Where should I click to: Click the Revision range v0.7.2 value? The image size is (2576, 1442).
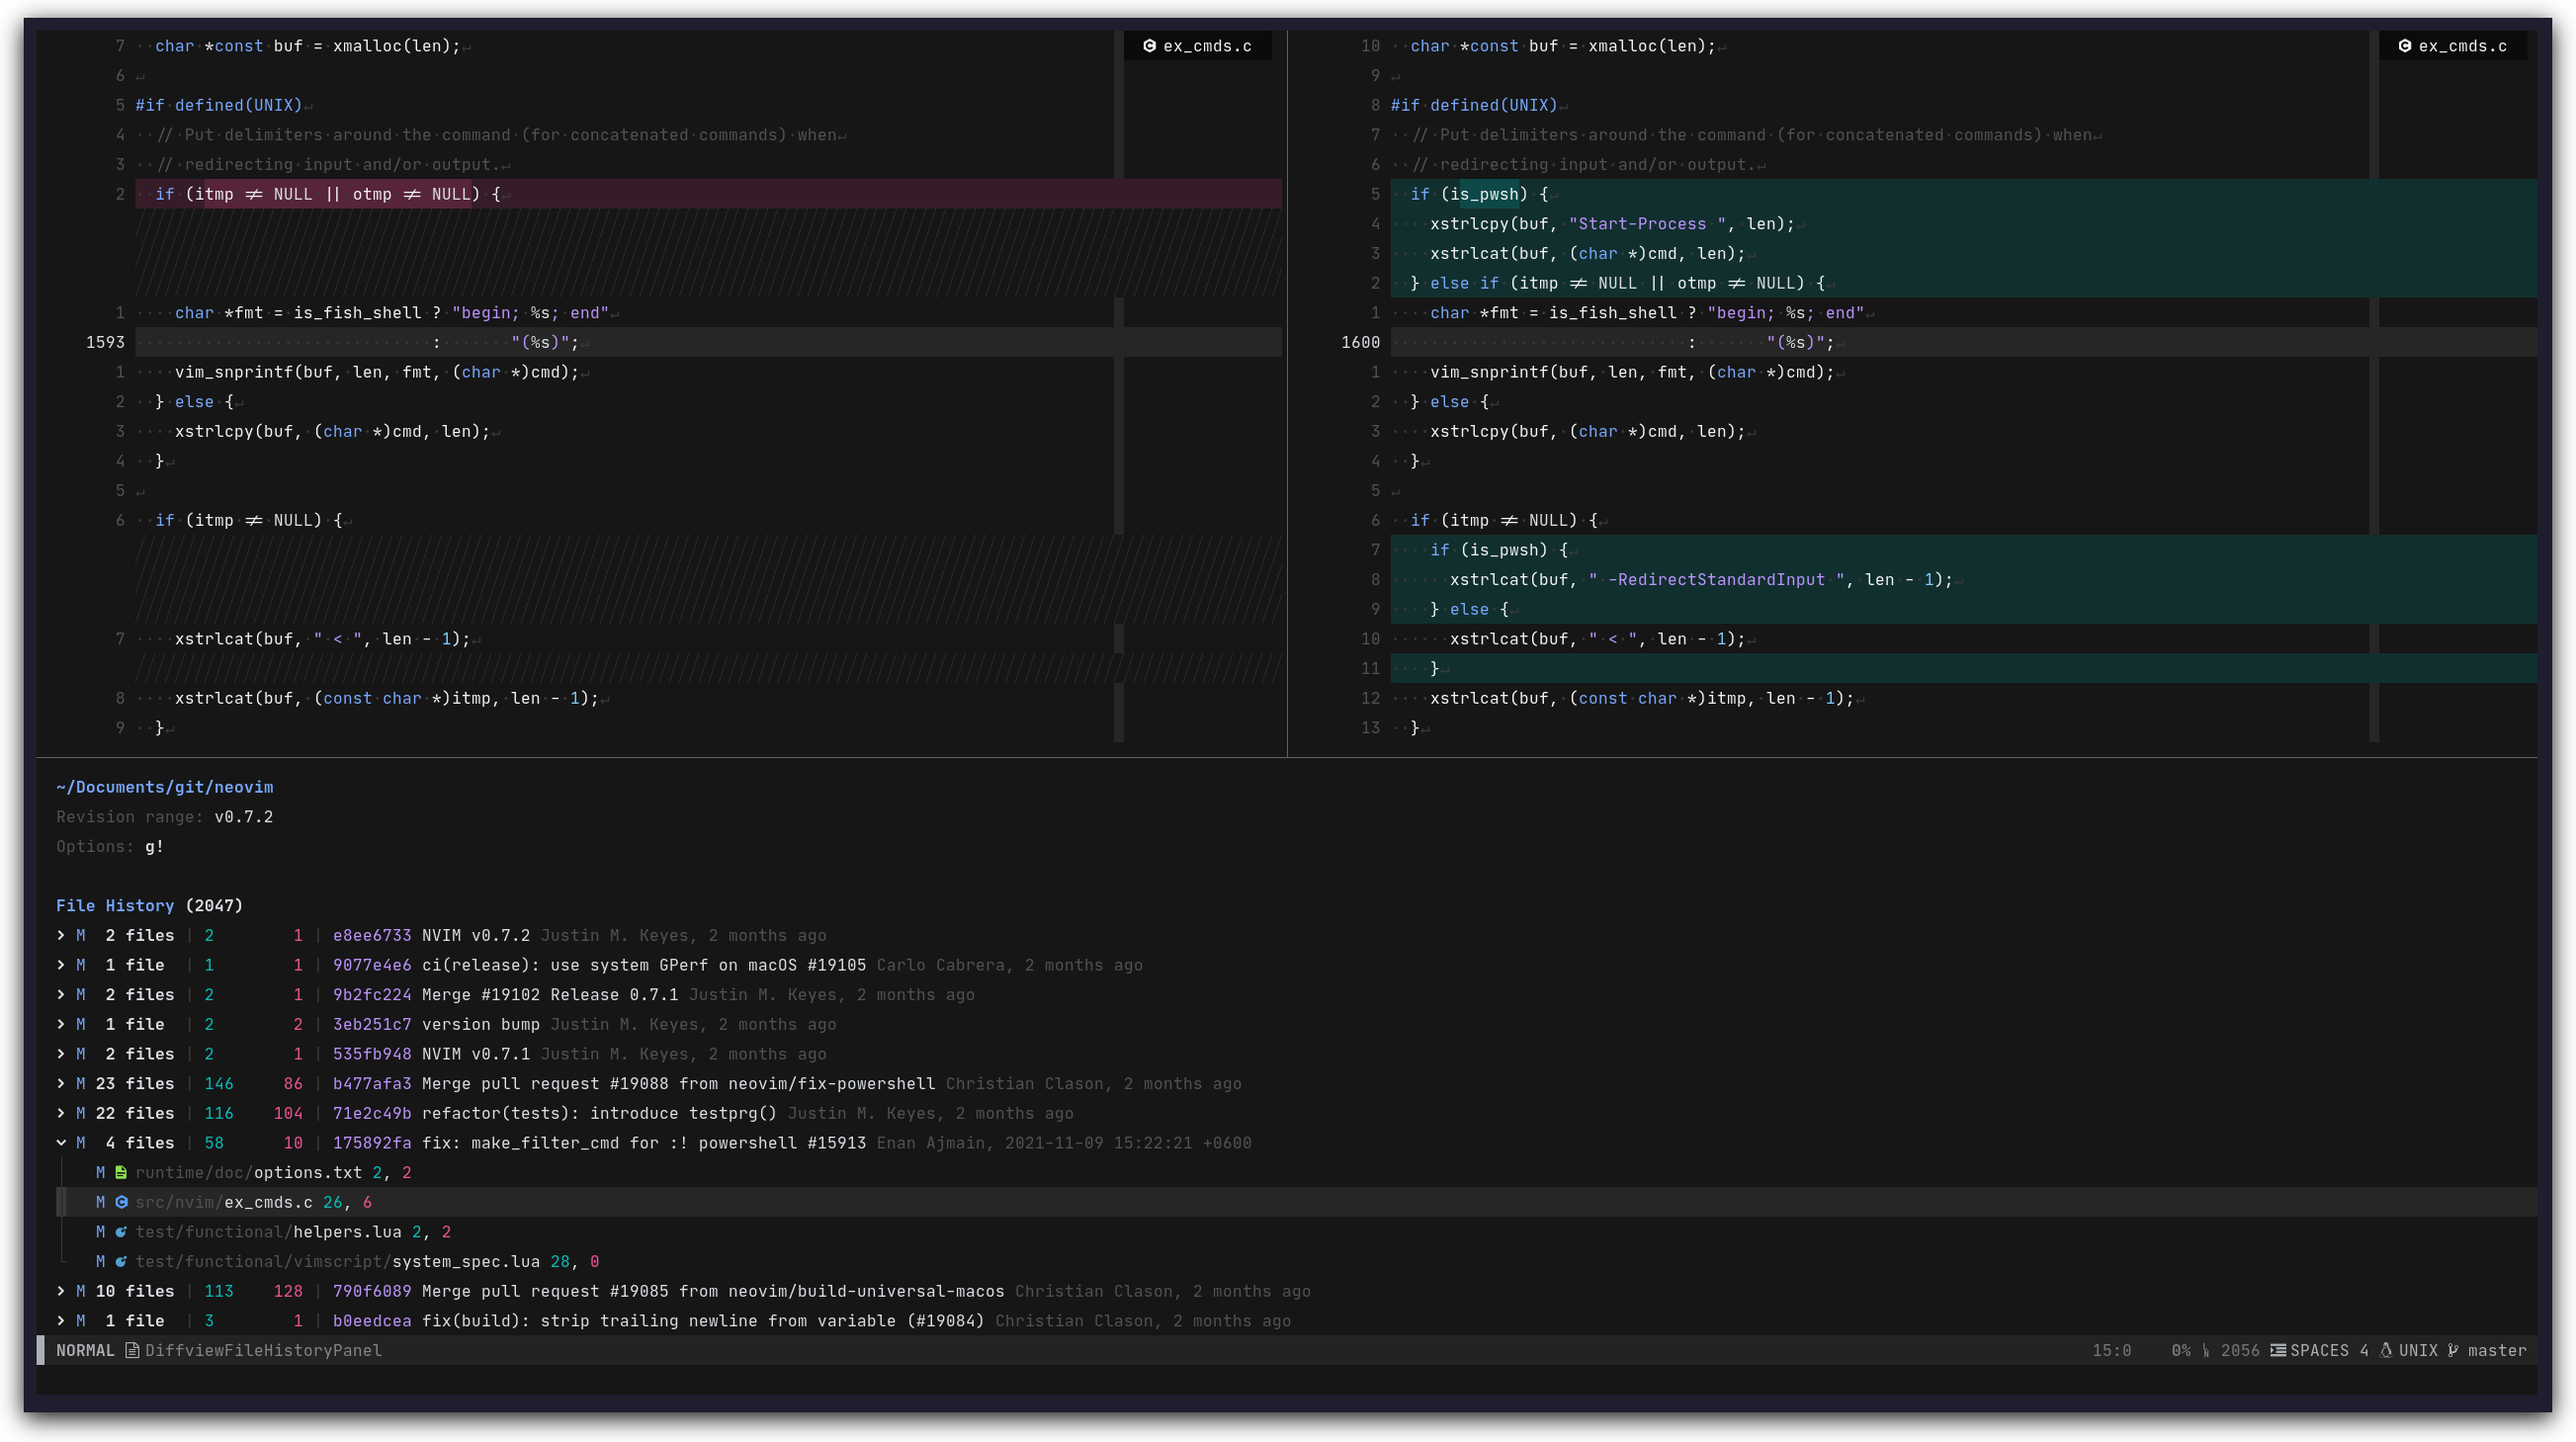[243, 817]
